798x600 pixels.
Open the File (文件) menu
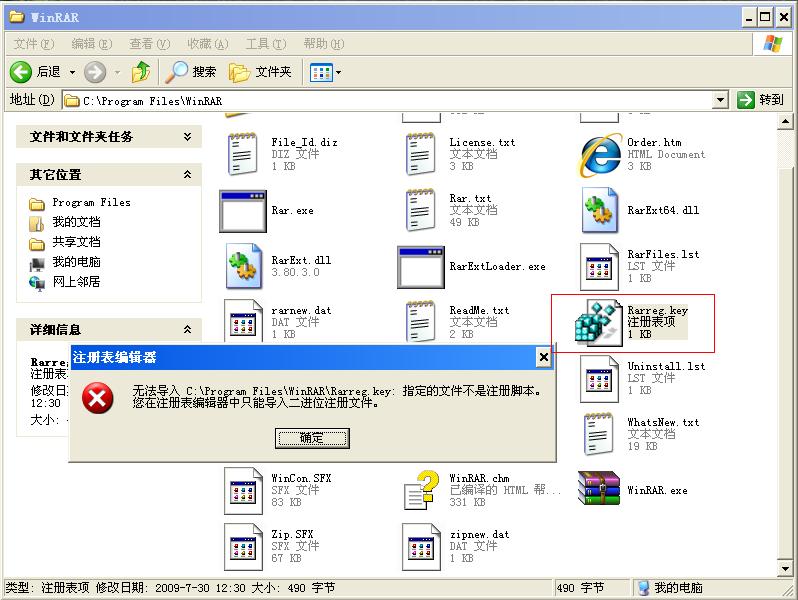point(34,44)
